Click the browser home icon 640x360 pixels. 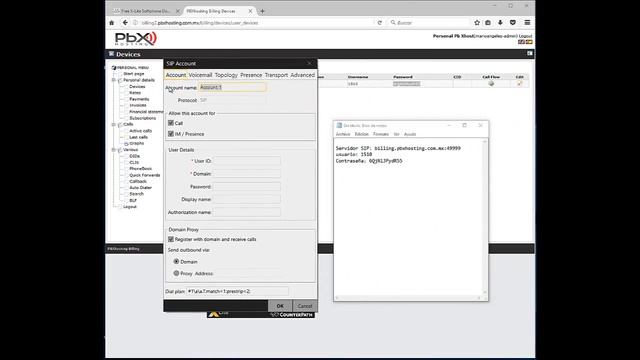click(x=111, y=23)
